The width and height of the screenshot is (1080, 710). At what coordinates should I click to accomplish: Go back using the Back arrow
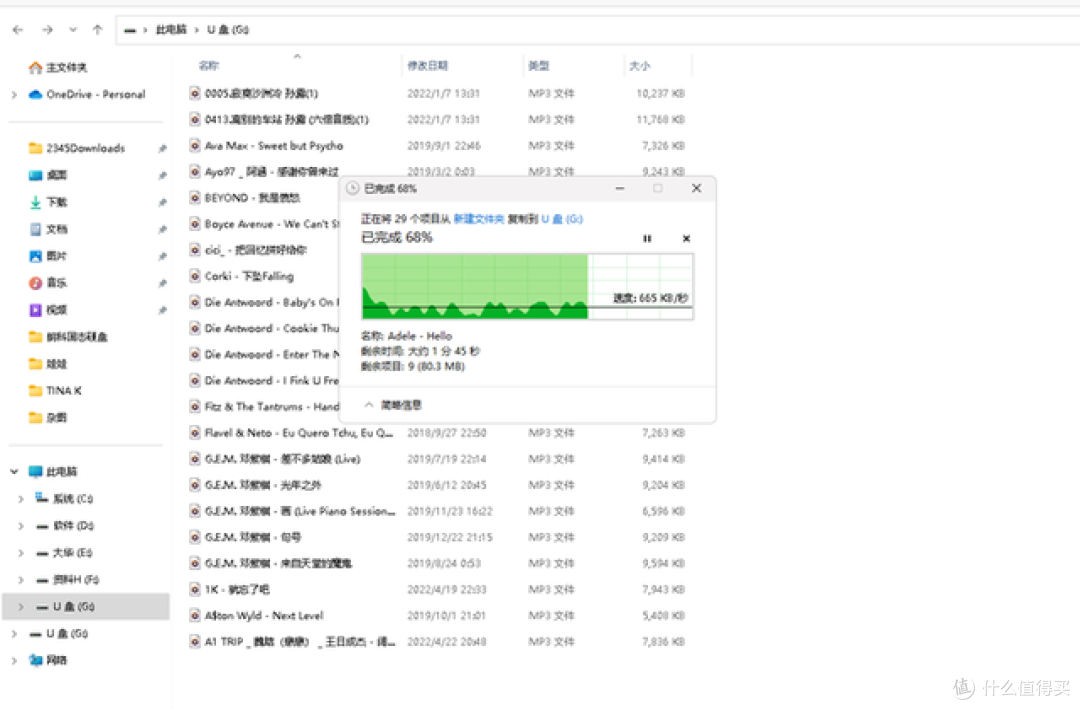coord(18,30)
